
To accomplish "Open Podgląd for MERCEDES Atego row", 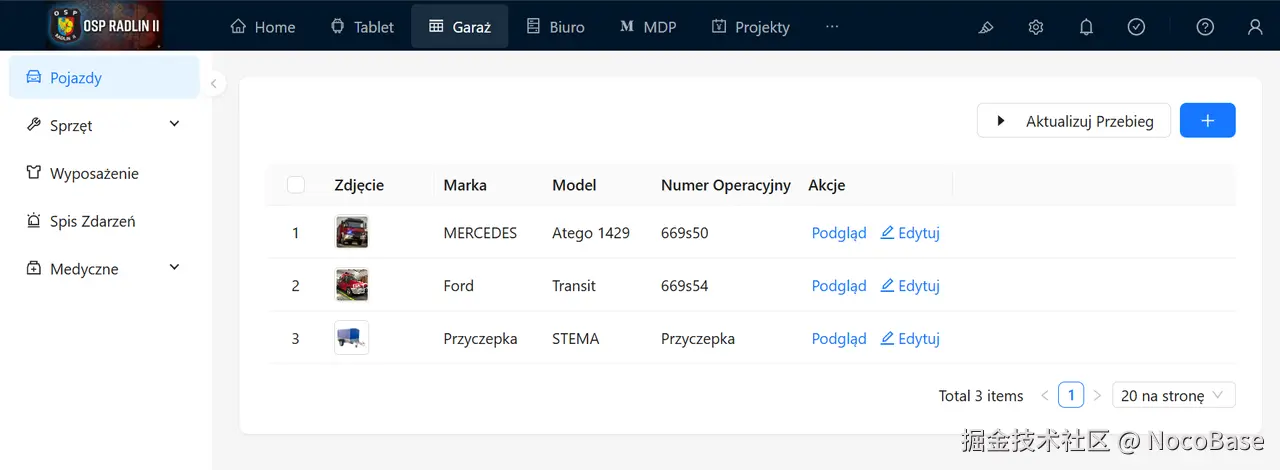I will pyautogui.click(x=839, y=233).
